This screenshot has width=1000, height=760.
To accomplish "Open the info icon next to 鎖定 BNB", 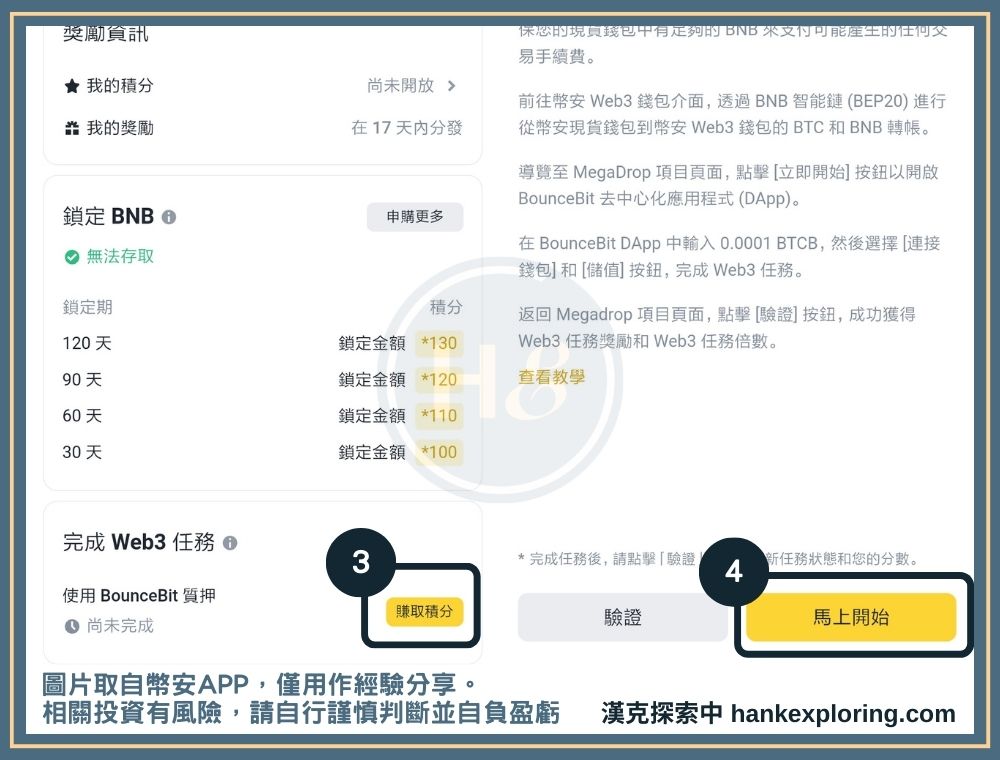I will (169, 217).
